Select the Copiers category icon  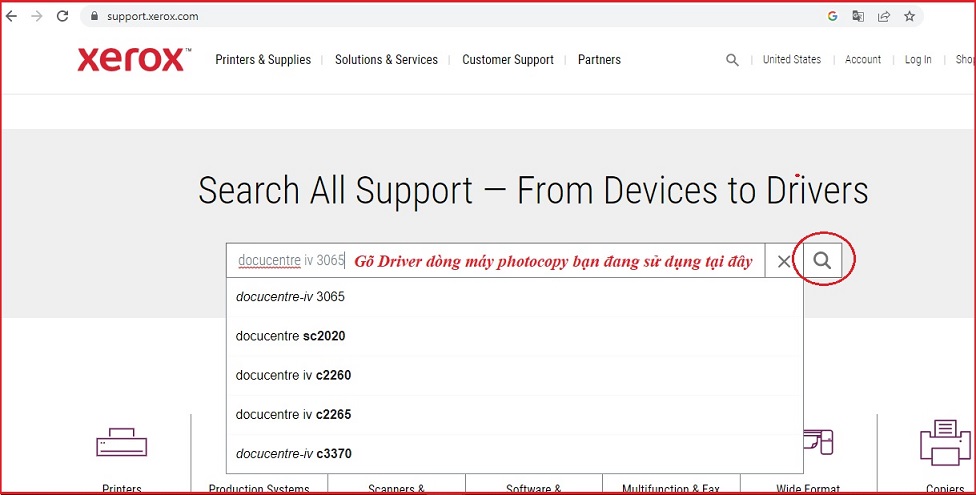tap(945, 442)
